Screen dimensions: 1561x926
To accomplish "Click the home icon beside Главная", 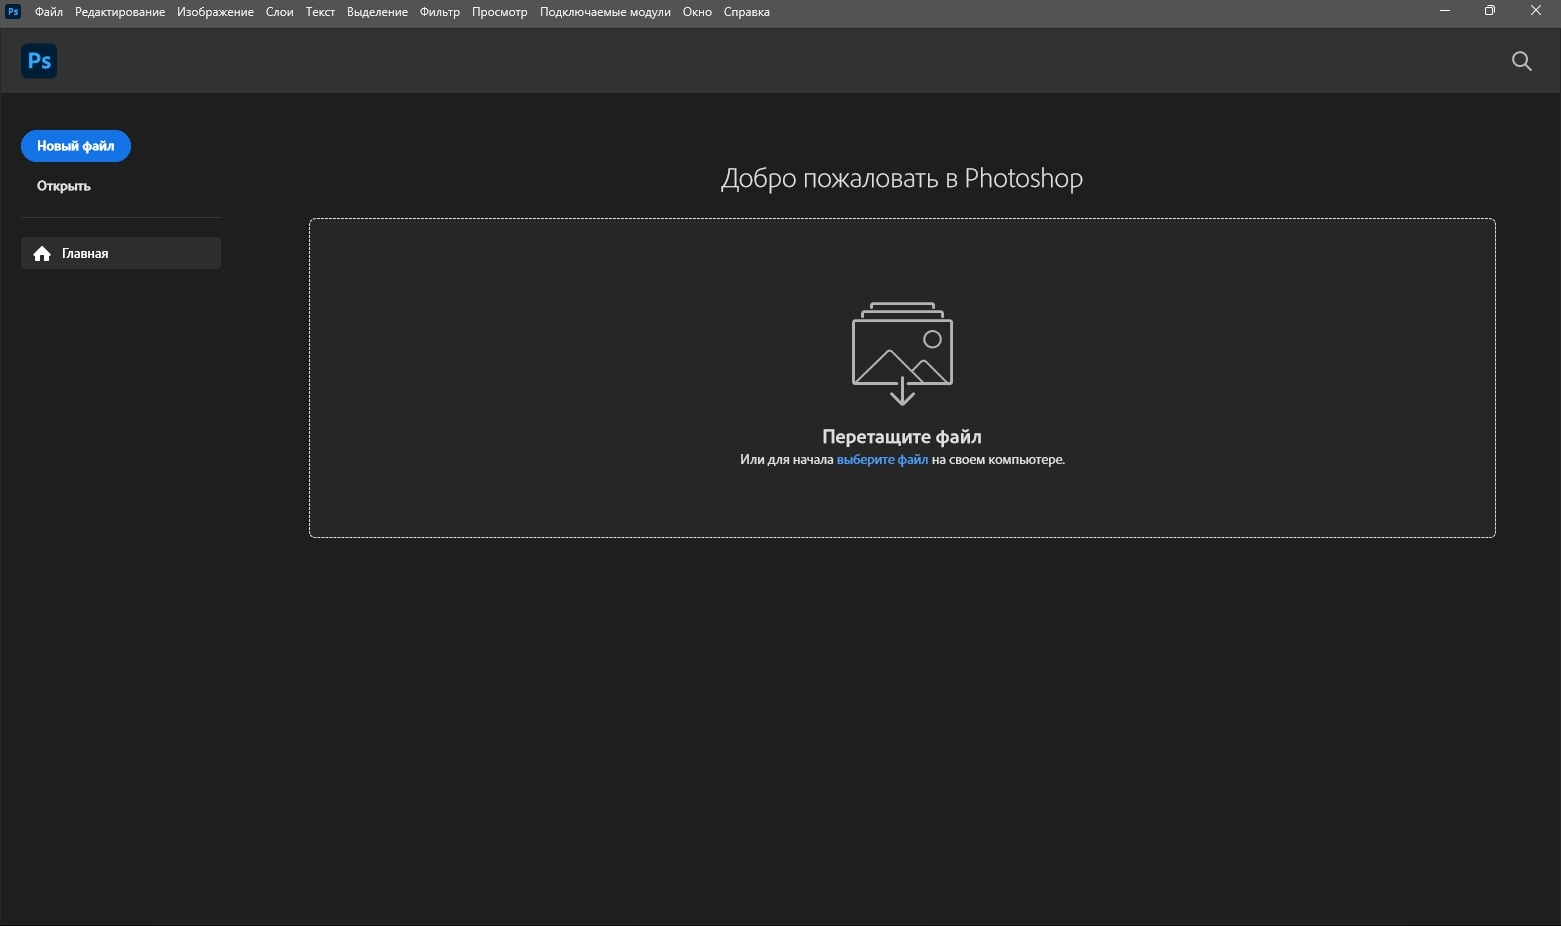I will [x=42, y=254].
